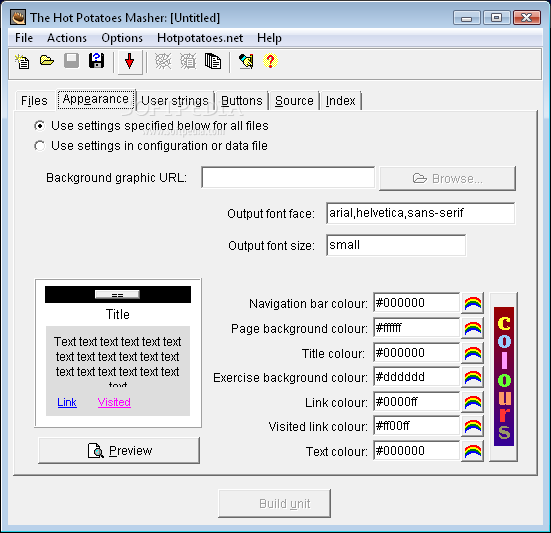Open the Hotpotatoes.net menu
Viewport: 551px width, 533px height.
tap(200, 38)
